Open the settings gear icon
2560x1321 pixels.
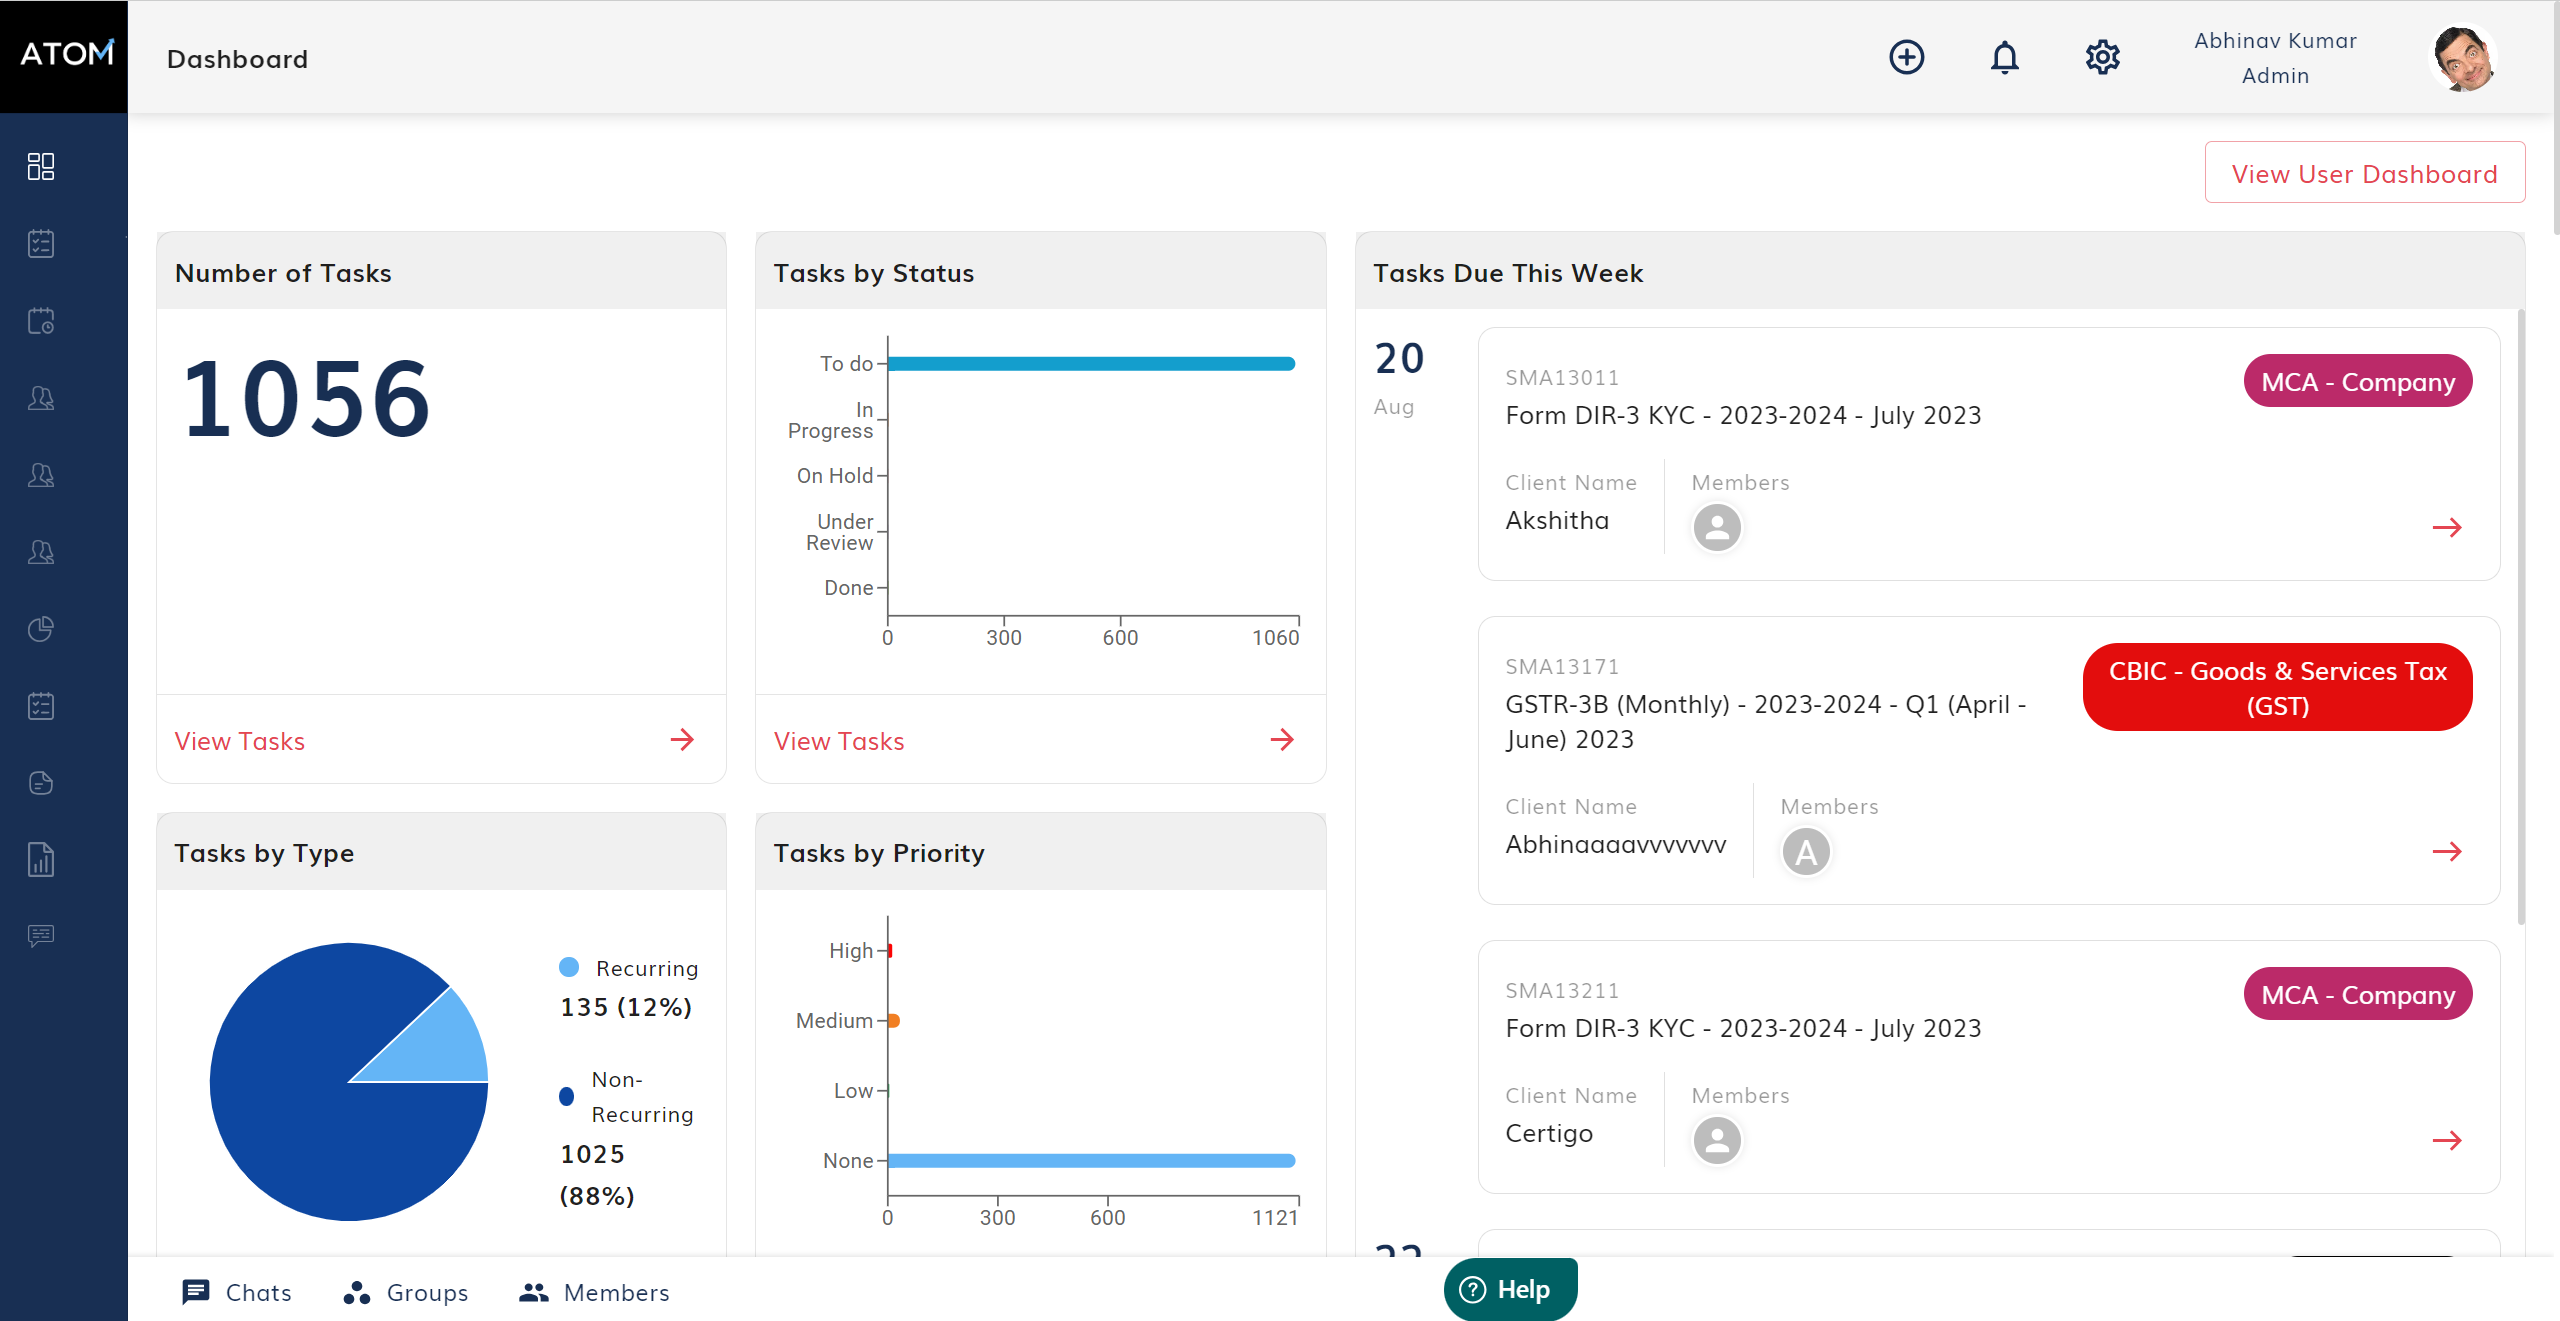(x=2102, y=57)
